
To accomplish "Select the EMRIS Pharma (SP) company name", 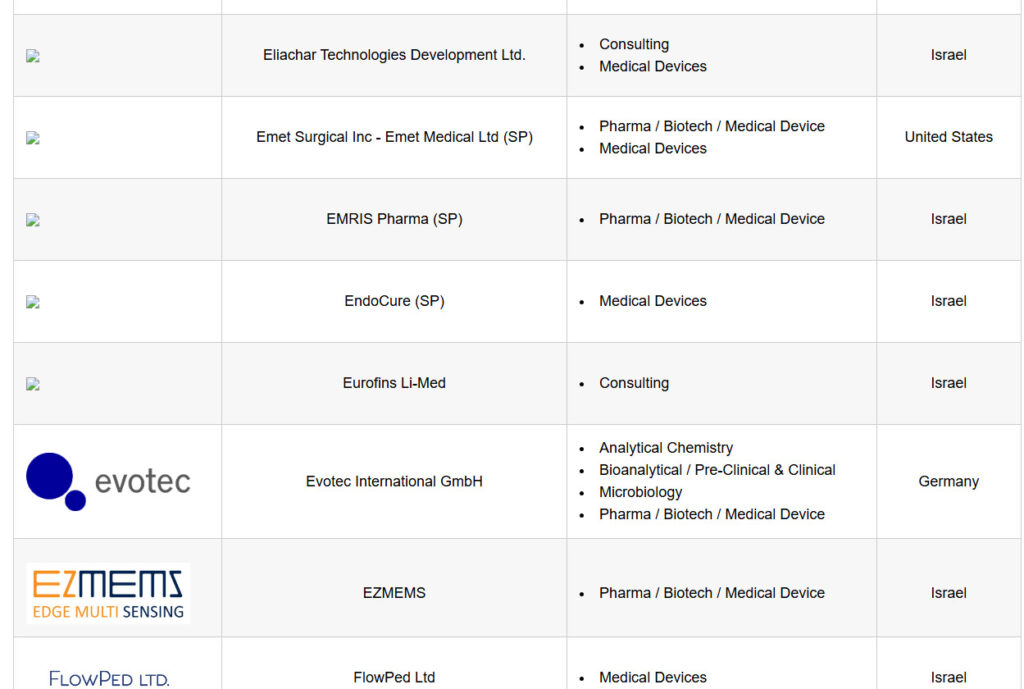I will (394, 219).
